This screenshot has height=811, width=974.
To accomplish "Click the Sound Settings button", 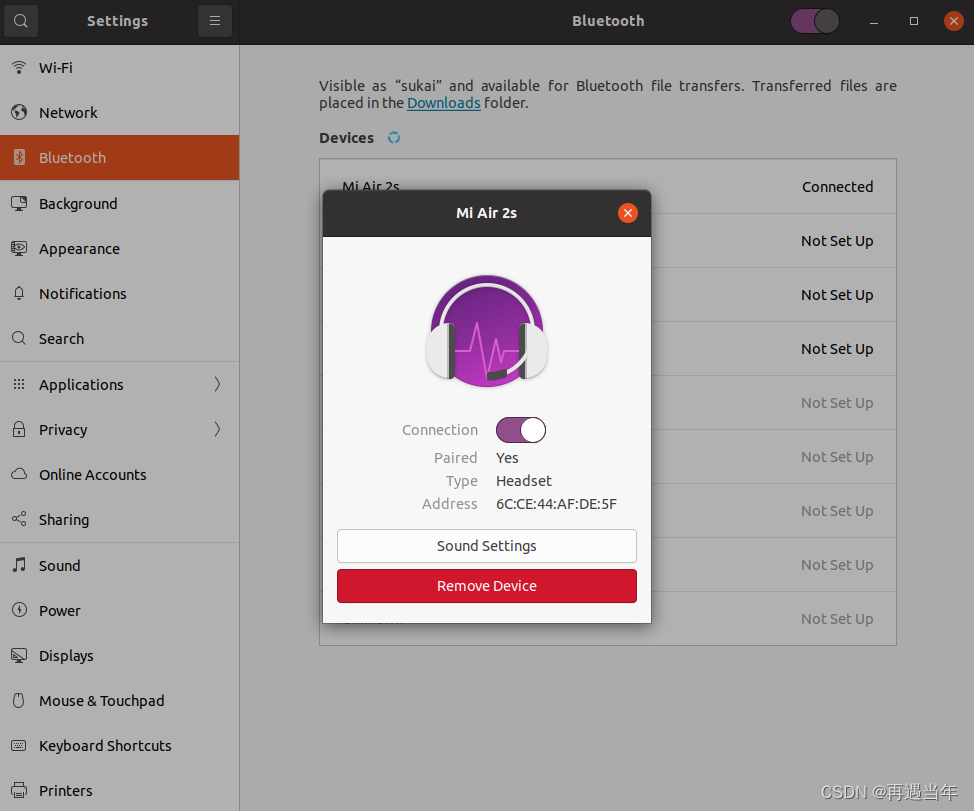I will click(487, 546).
